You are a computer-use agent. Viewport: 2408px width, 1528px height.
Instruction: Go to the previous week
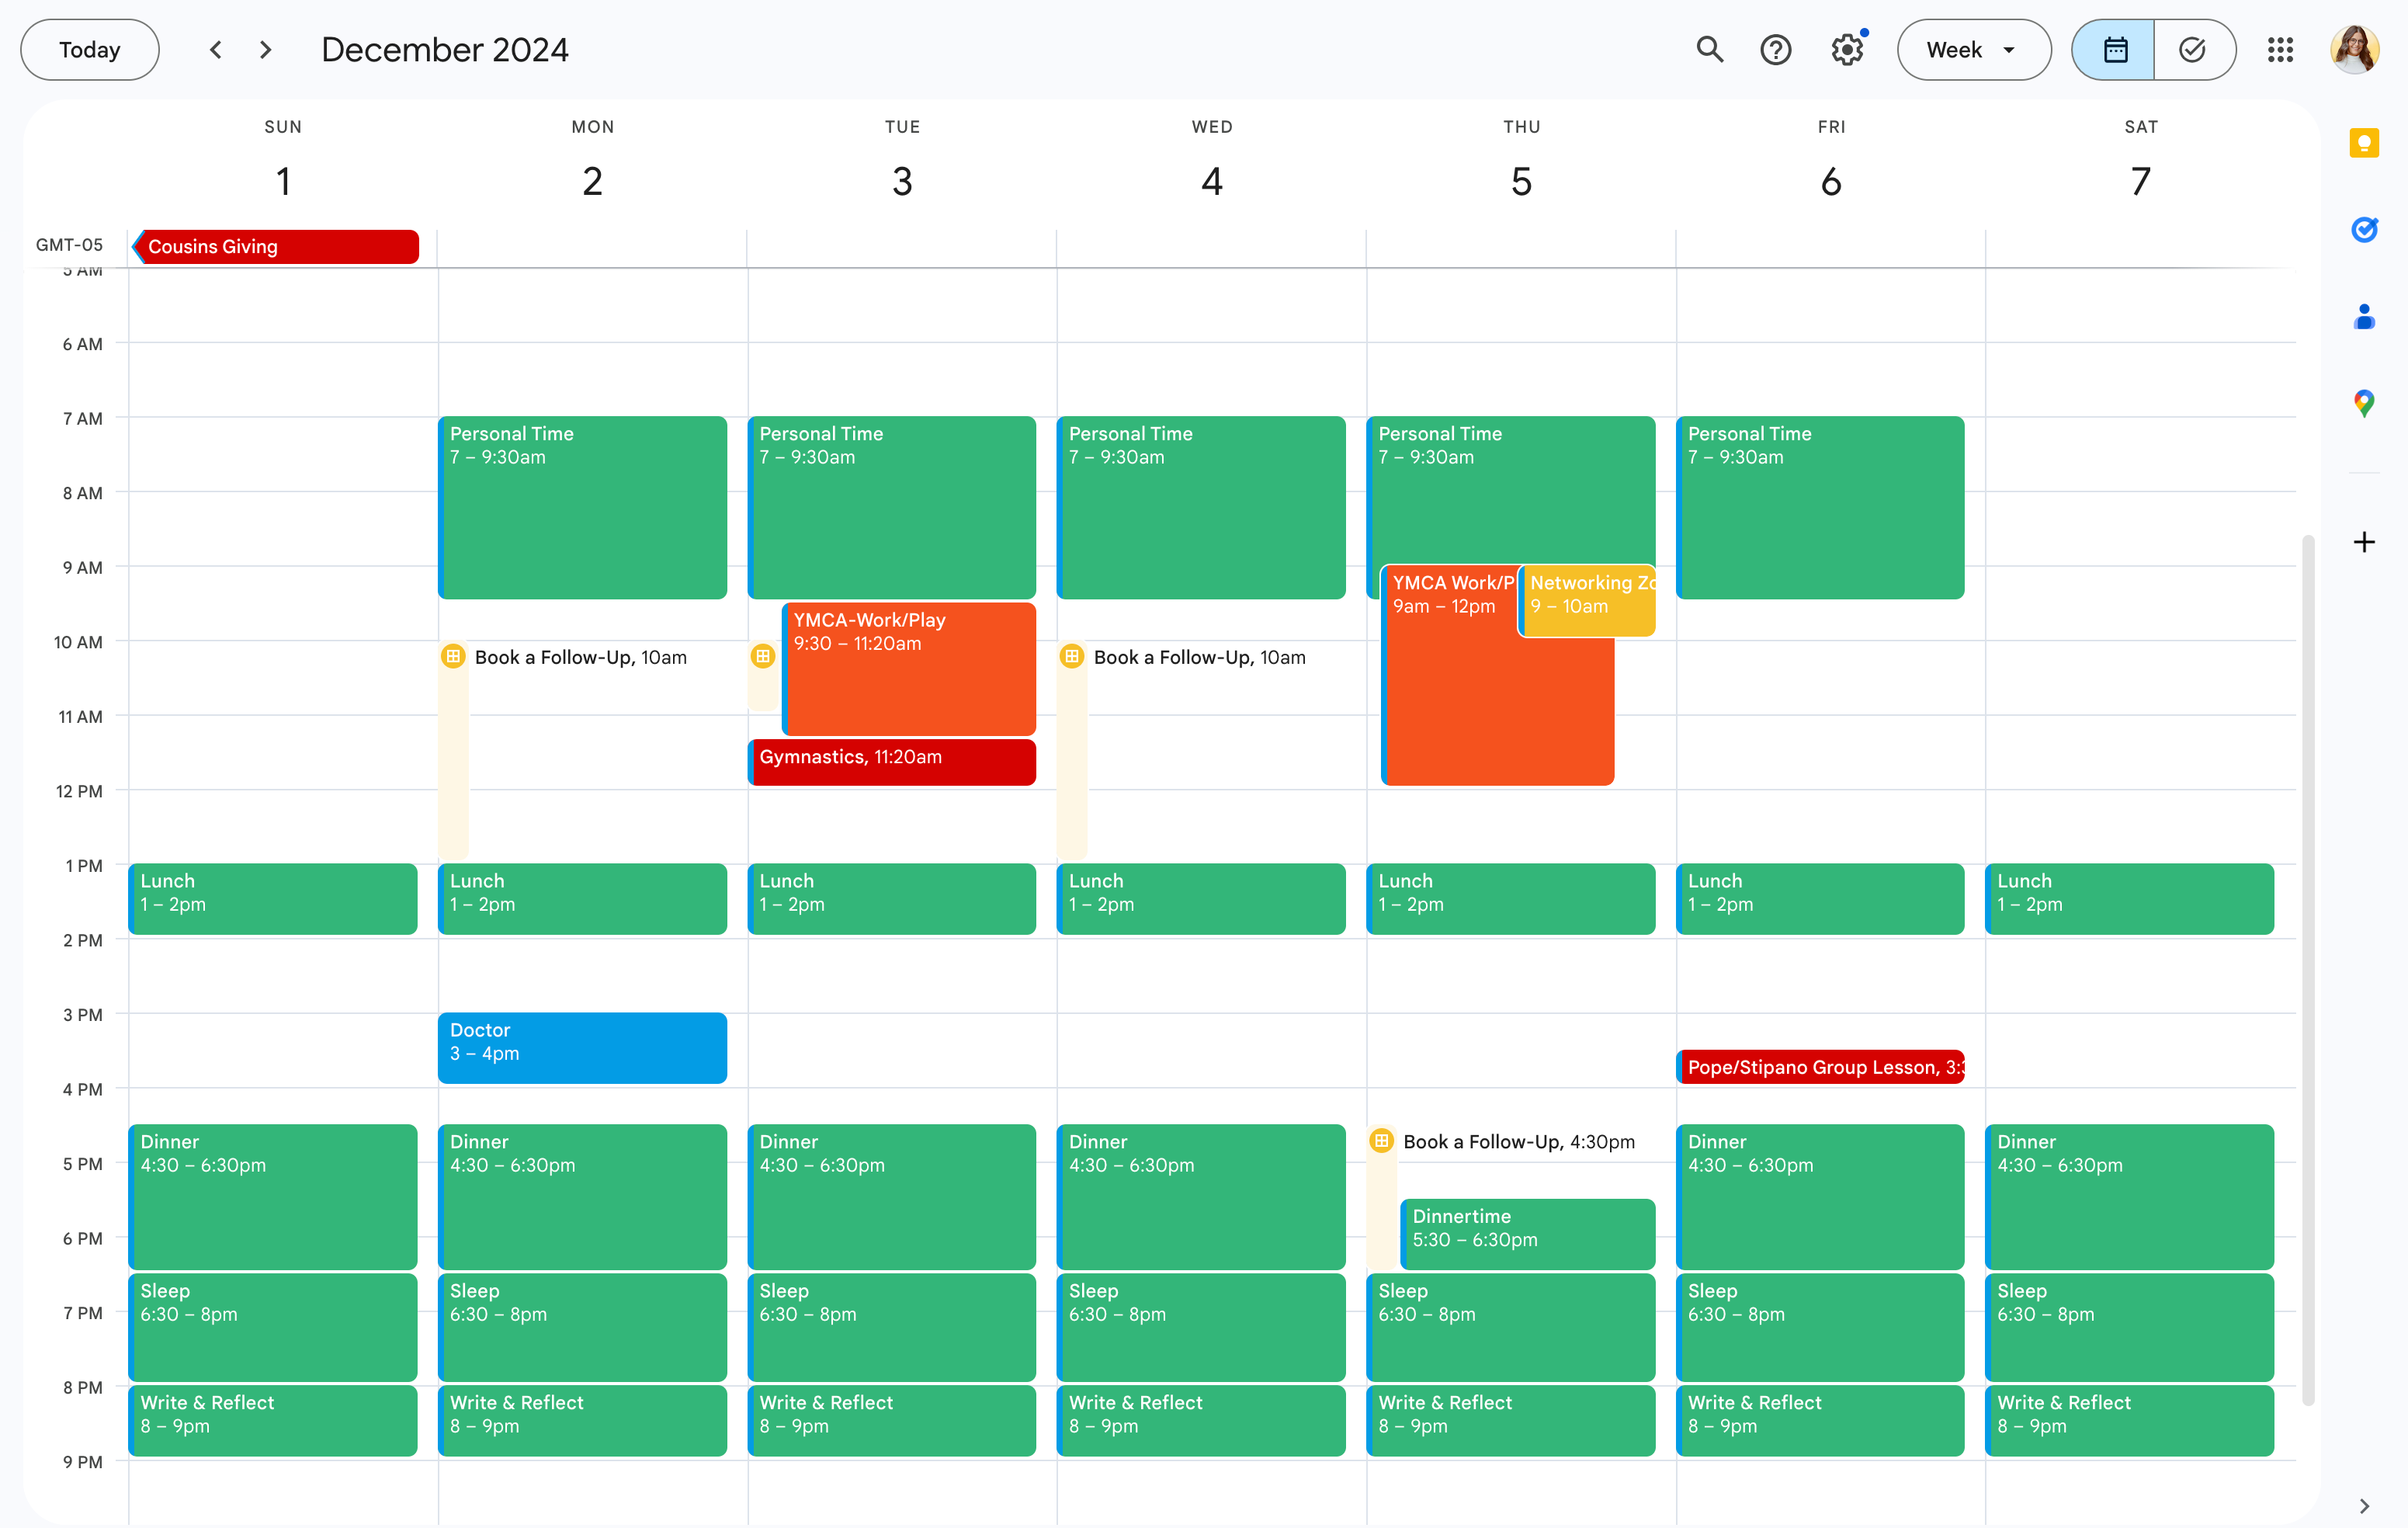pyautogui.click(x=215, y=50)
